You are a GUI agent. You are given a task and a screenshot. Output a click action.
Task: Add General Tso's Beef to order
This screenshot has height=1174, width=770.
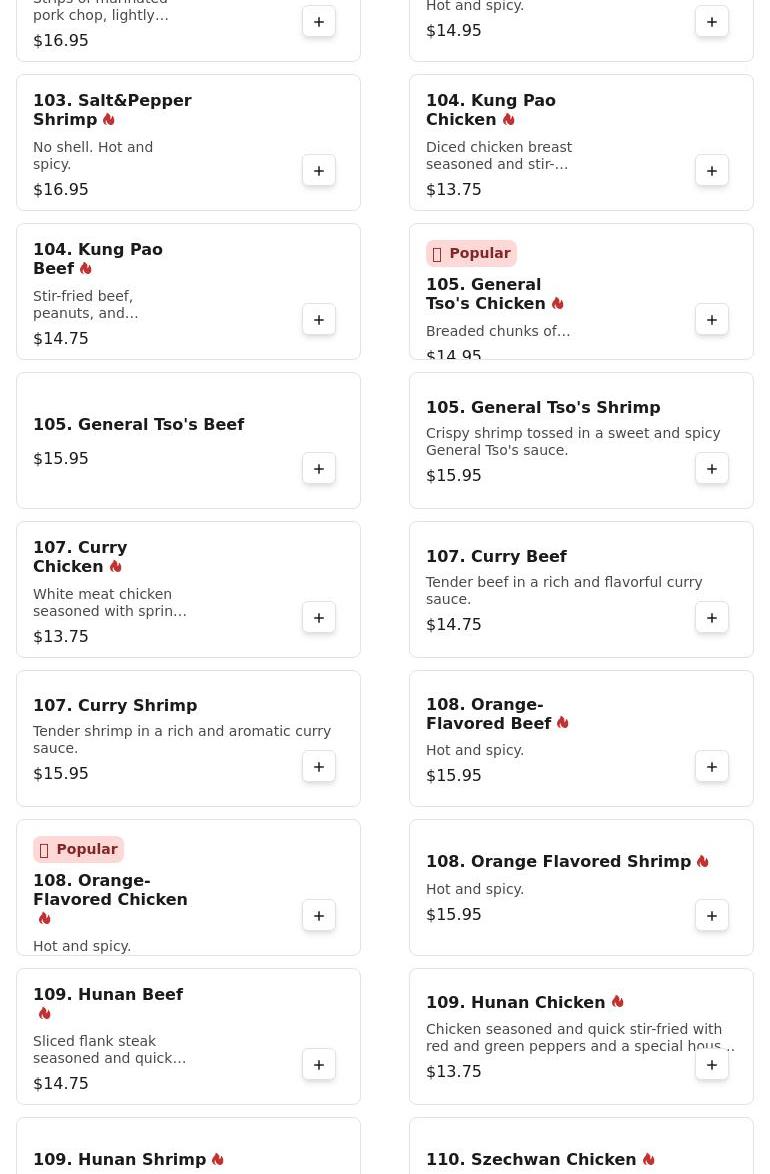click(319, 469)
